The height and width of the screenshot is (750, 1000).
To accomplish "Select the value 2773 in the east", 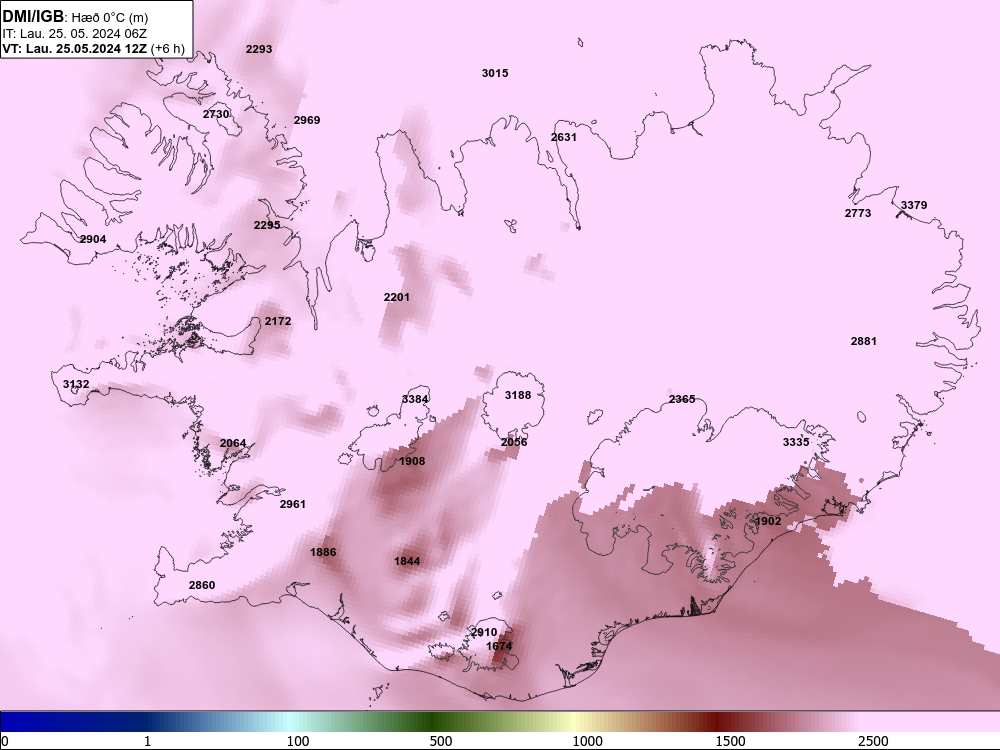I will [x=858, y=213].
